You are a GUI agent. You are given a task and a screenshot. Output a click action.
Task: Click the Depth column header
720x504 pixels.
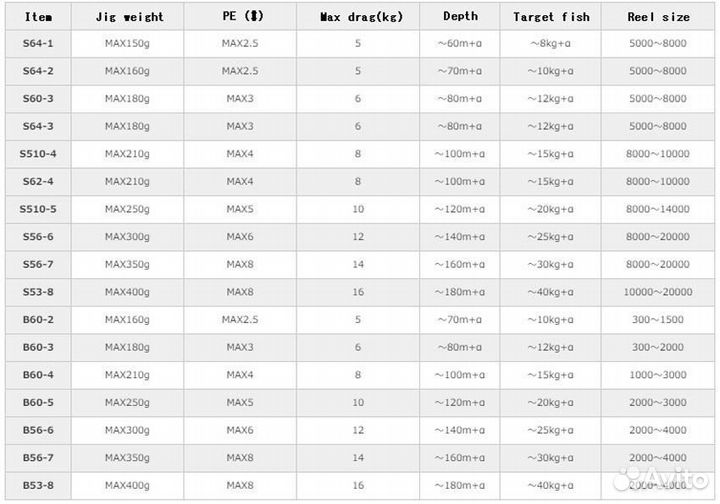tap(459, 17)
